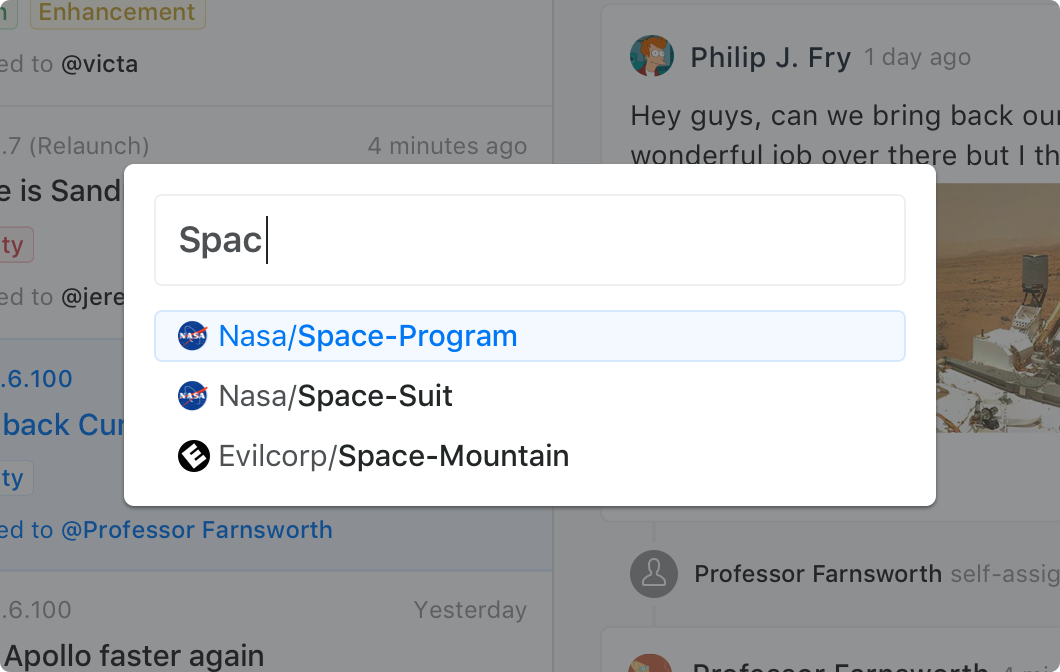Click the Philip J. Fry author name
This screenshot has width=1060, height=672.
point(770,58)
